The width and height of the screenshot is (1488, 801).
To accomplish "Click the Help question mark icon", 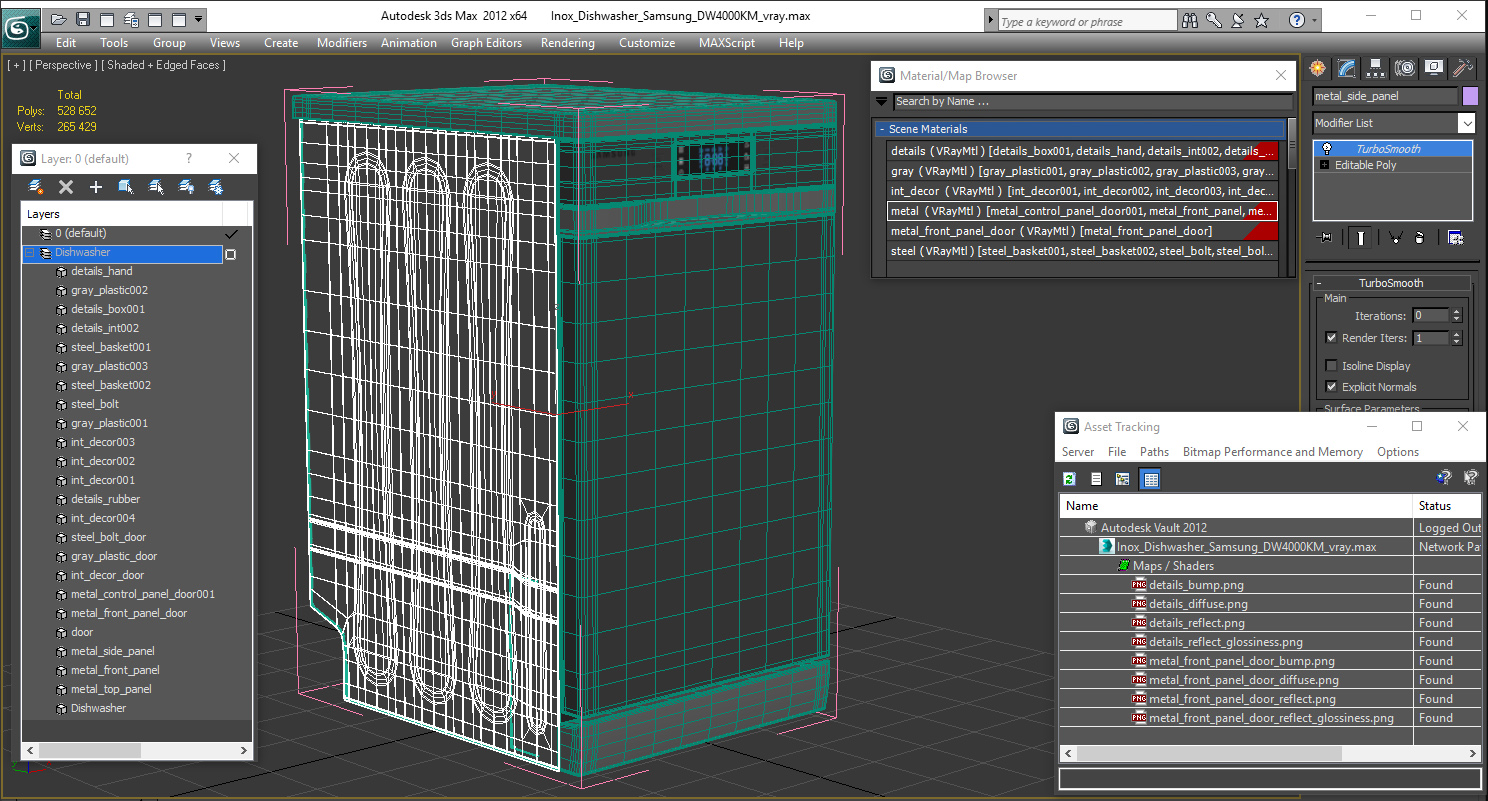I will 1297,20.
